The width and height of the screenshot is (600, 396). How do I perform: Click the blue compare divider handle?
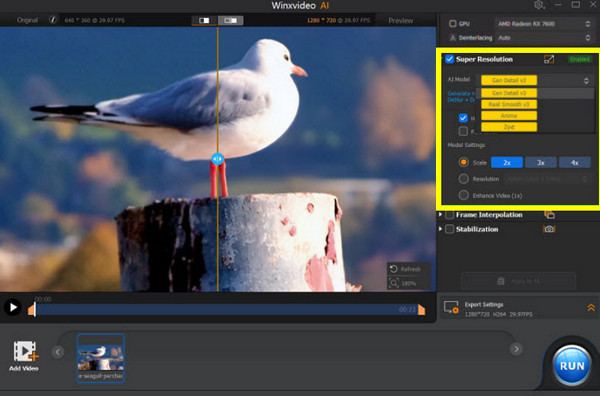pyautogui.click(x=217, y=159)
